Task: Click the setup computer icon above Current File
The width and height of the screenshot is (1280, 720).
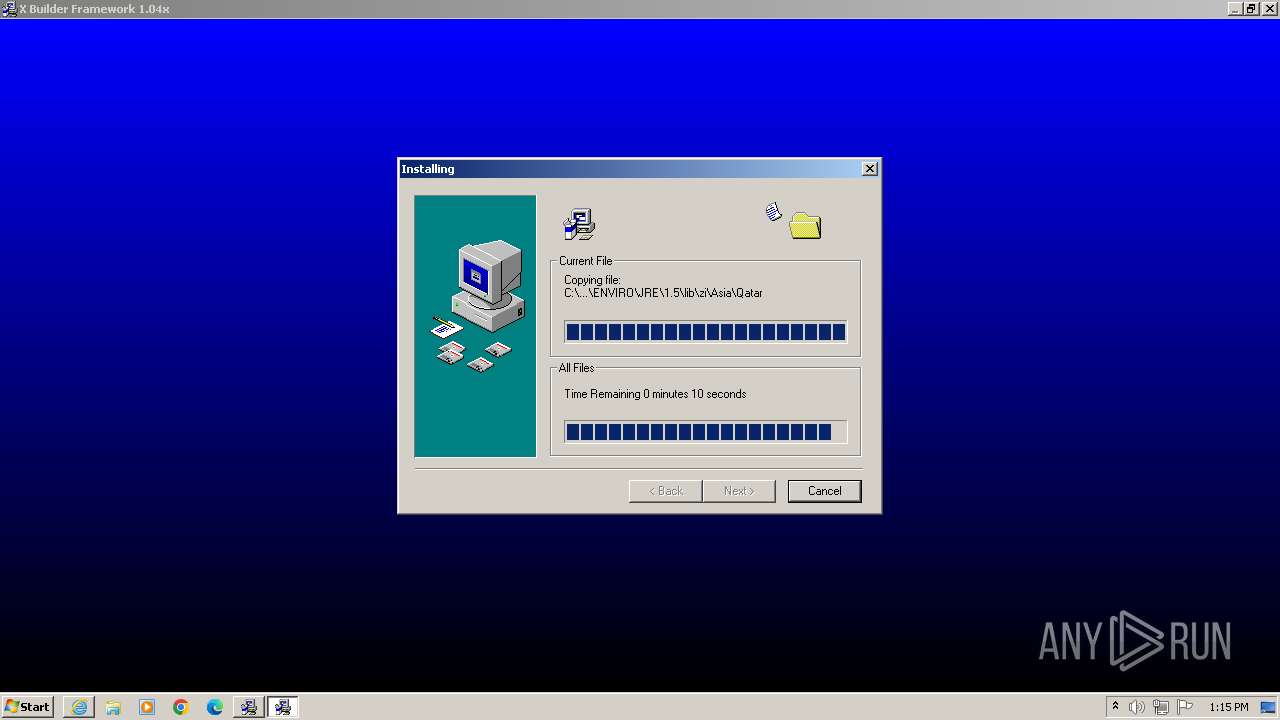Action: click(x=579, y=224)
